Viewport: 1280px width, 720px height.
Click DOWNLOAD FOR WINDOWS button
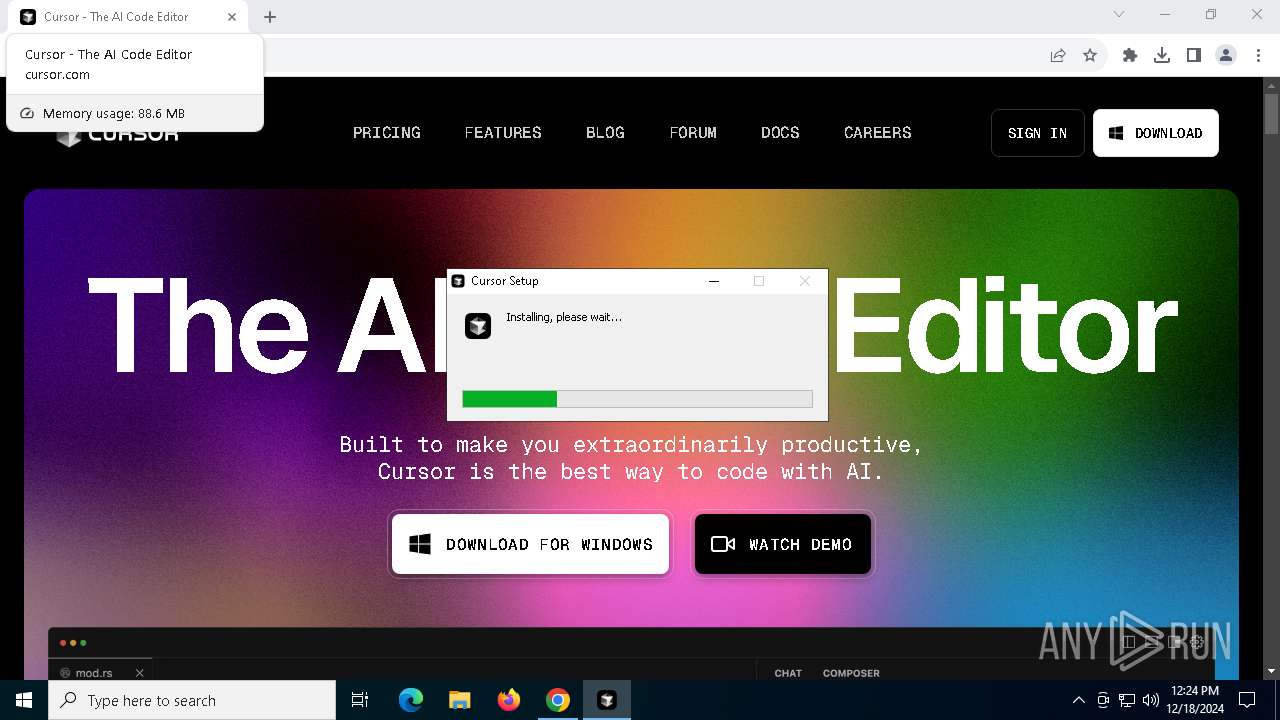click(530, 544)
